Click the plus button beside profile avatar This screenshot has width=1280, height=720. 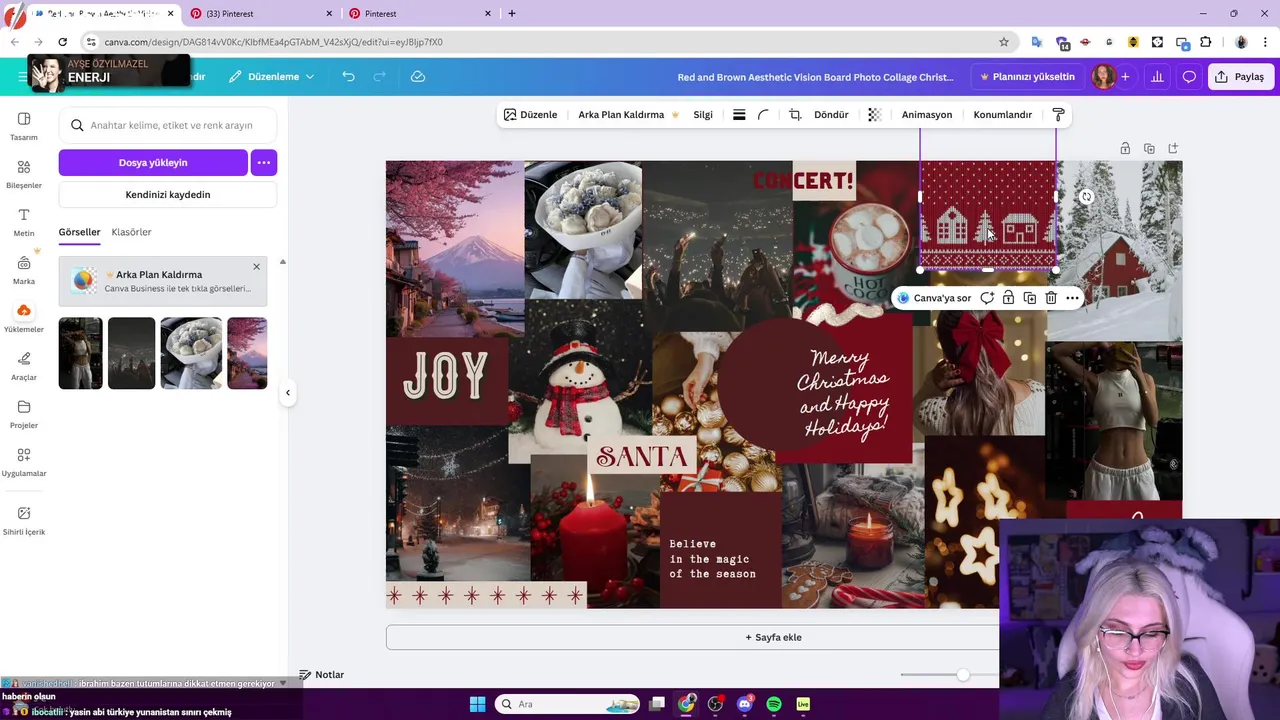pos(1125,77)
